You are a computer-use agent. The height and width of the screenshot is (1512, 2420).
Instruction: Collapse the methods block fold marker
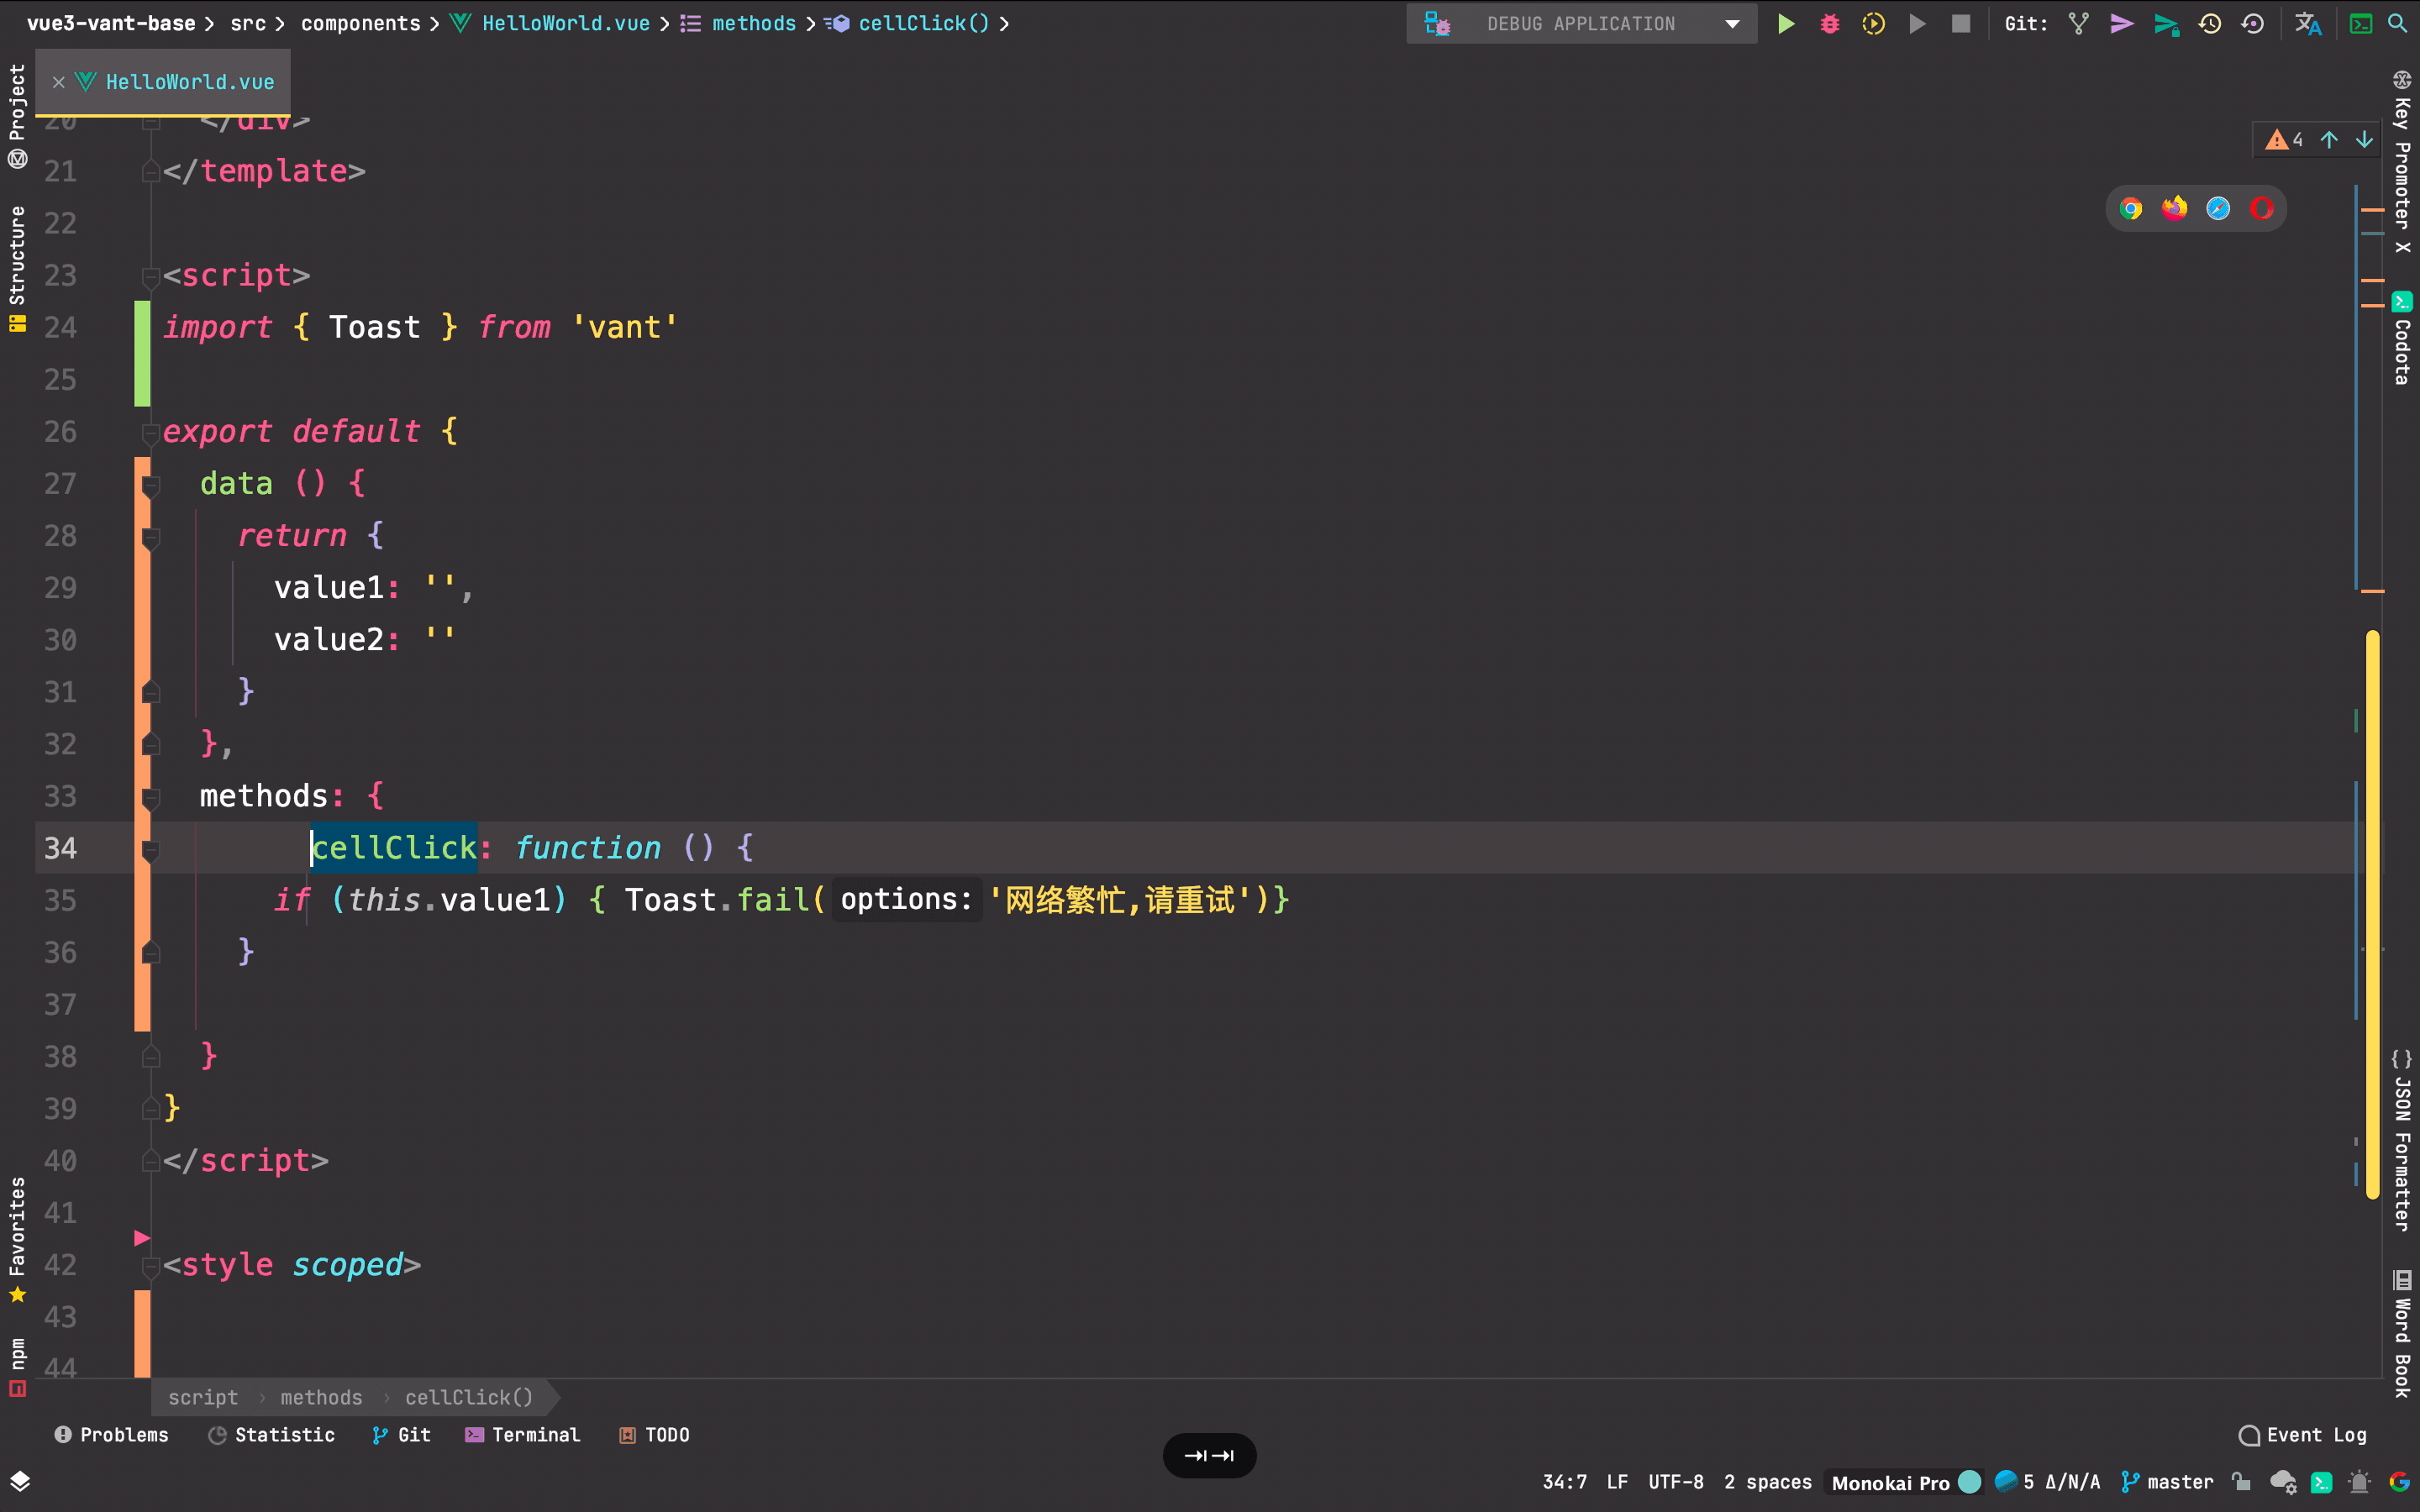[x=151, y=797]
